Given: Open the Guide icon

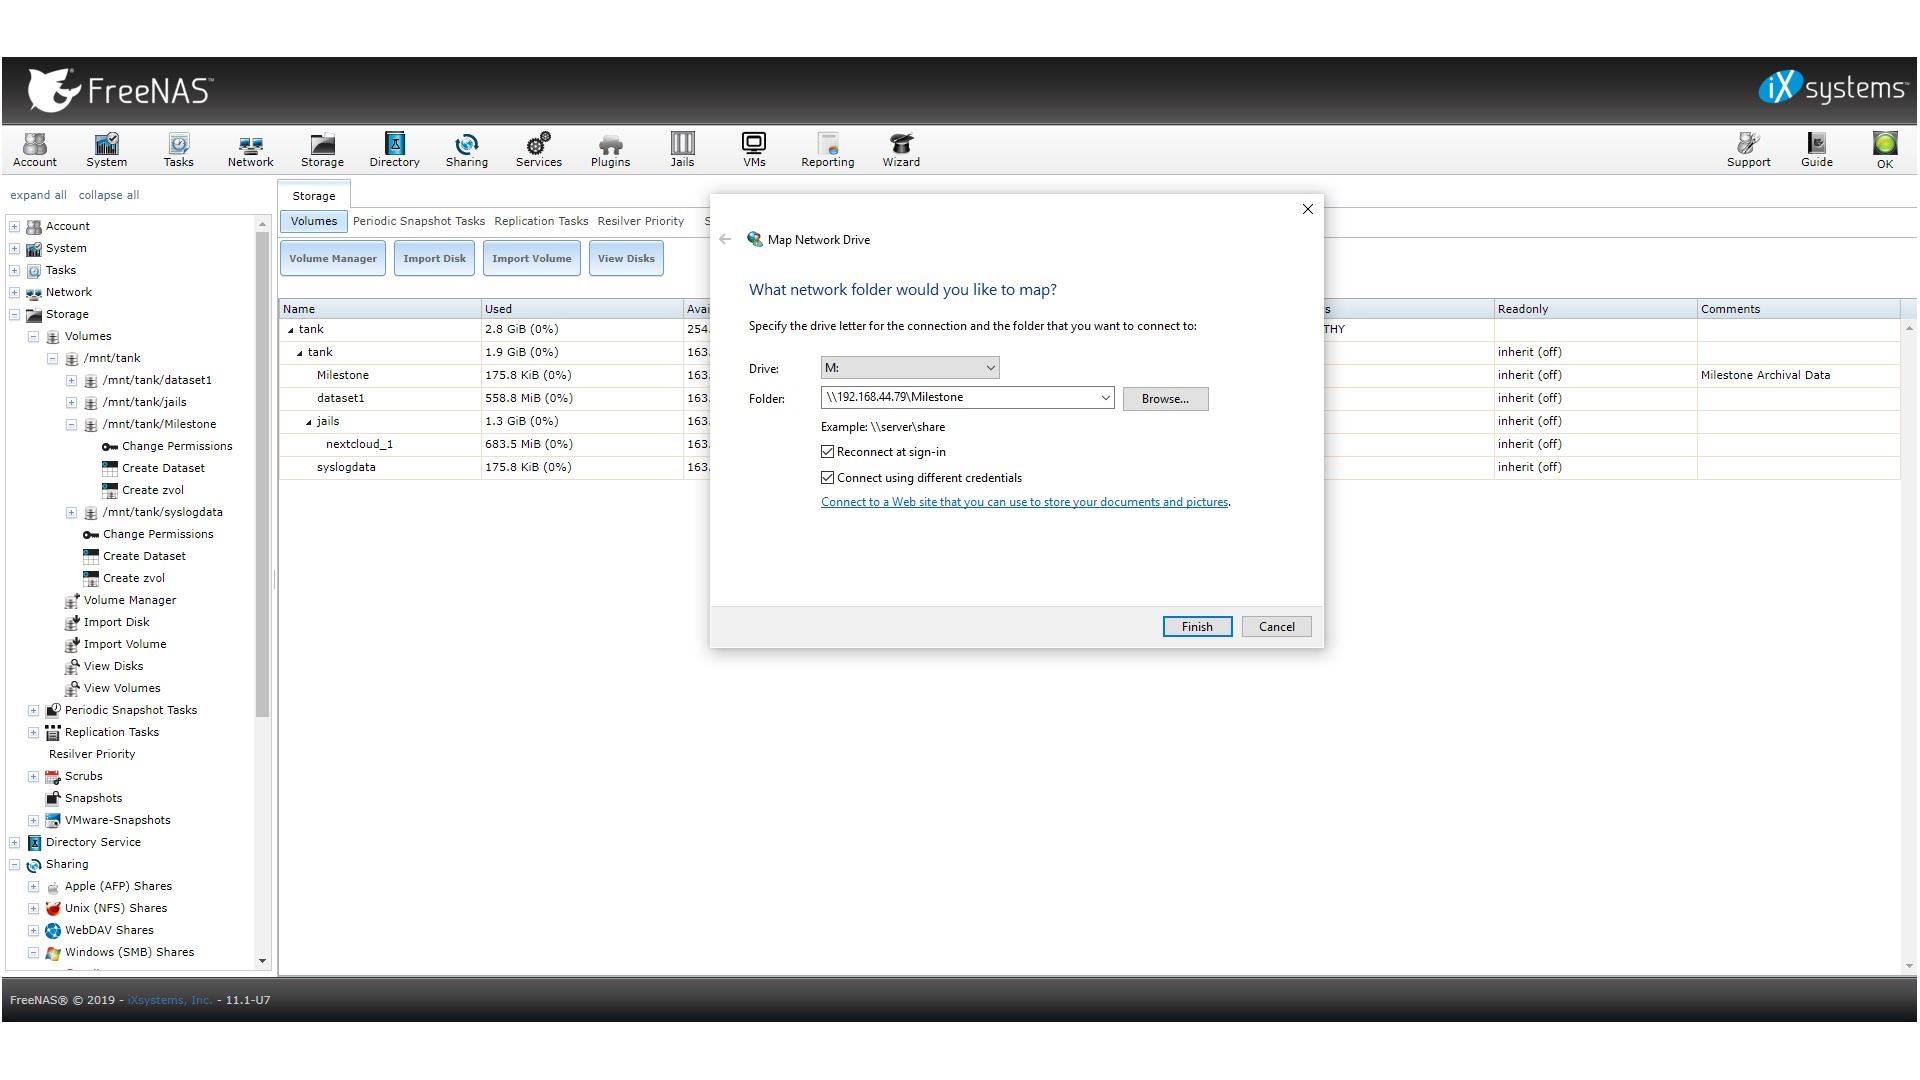Looking at the screenshot, I should click(x=1816, y=150).
